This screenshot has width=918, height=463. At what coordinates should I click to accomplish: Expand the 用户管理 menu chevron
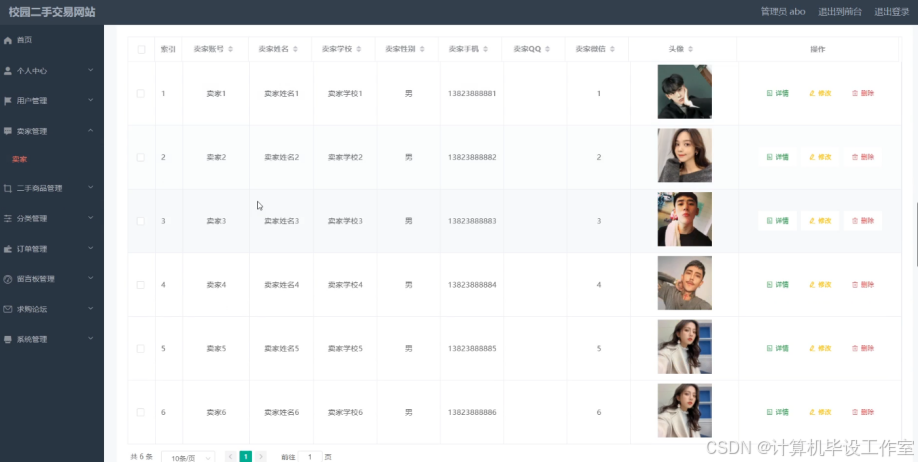pyautogui.click(x=91, y=100)
